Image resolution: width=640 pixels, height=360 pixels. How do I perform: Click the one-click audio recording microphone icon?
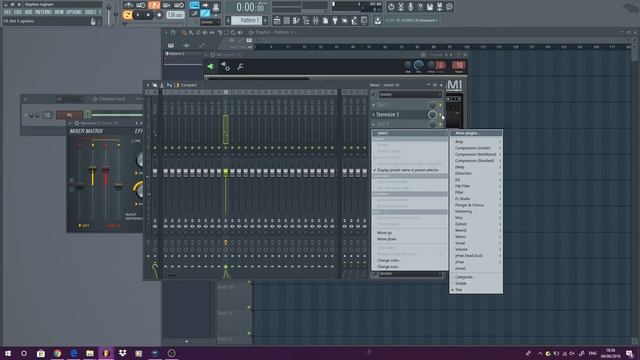(410, 7)
